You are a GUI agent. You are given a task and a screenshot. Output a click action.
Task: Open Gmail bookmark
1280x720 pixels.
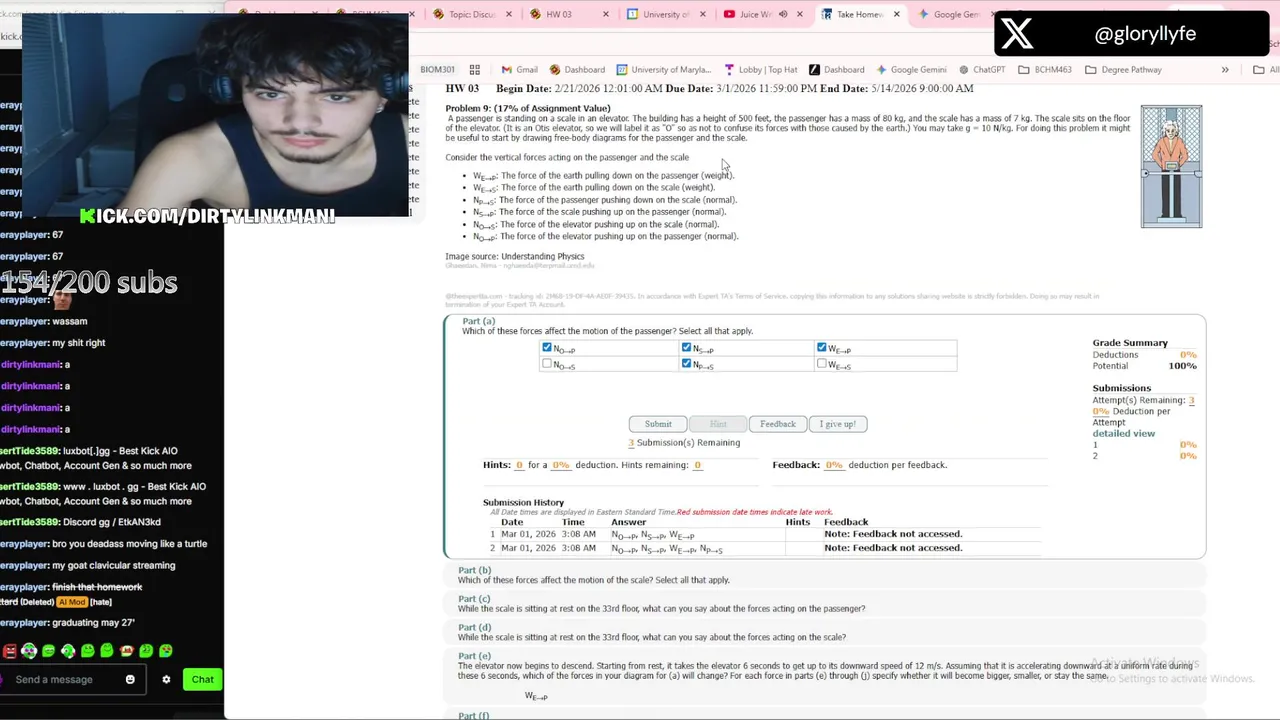519,70
